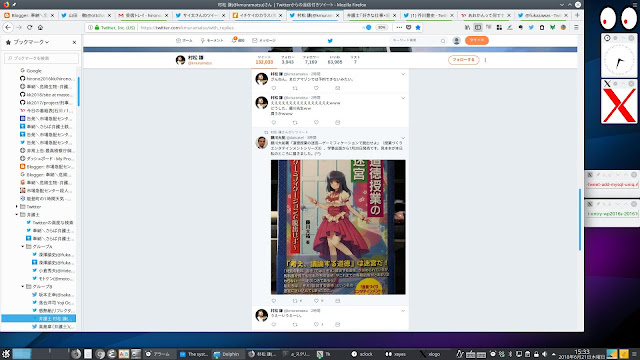Click the volume icon in system tray

[x=544, y=354]
